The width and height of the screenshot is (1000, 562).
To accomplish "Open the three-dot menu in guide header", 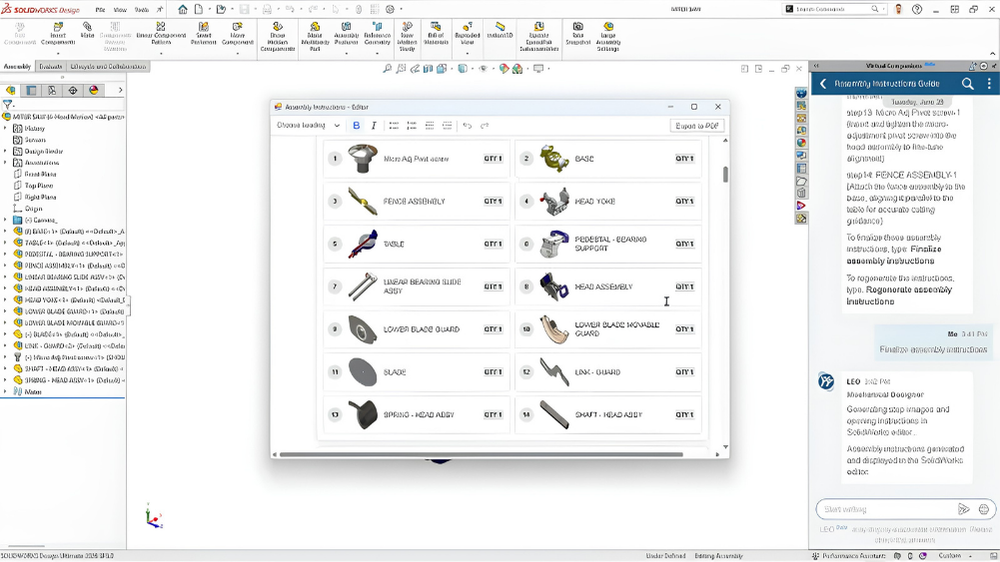I will point(989,84).
